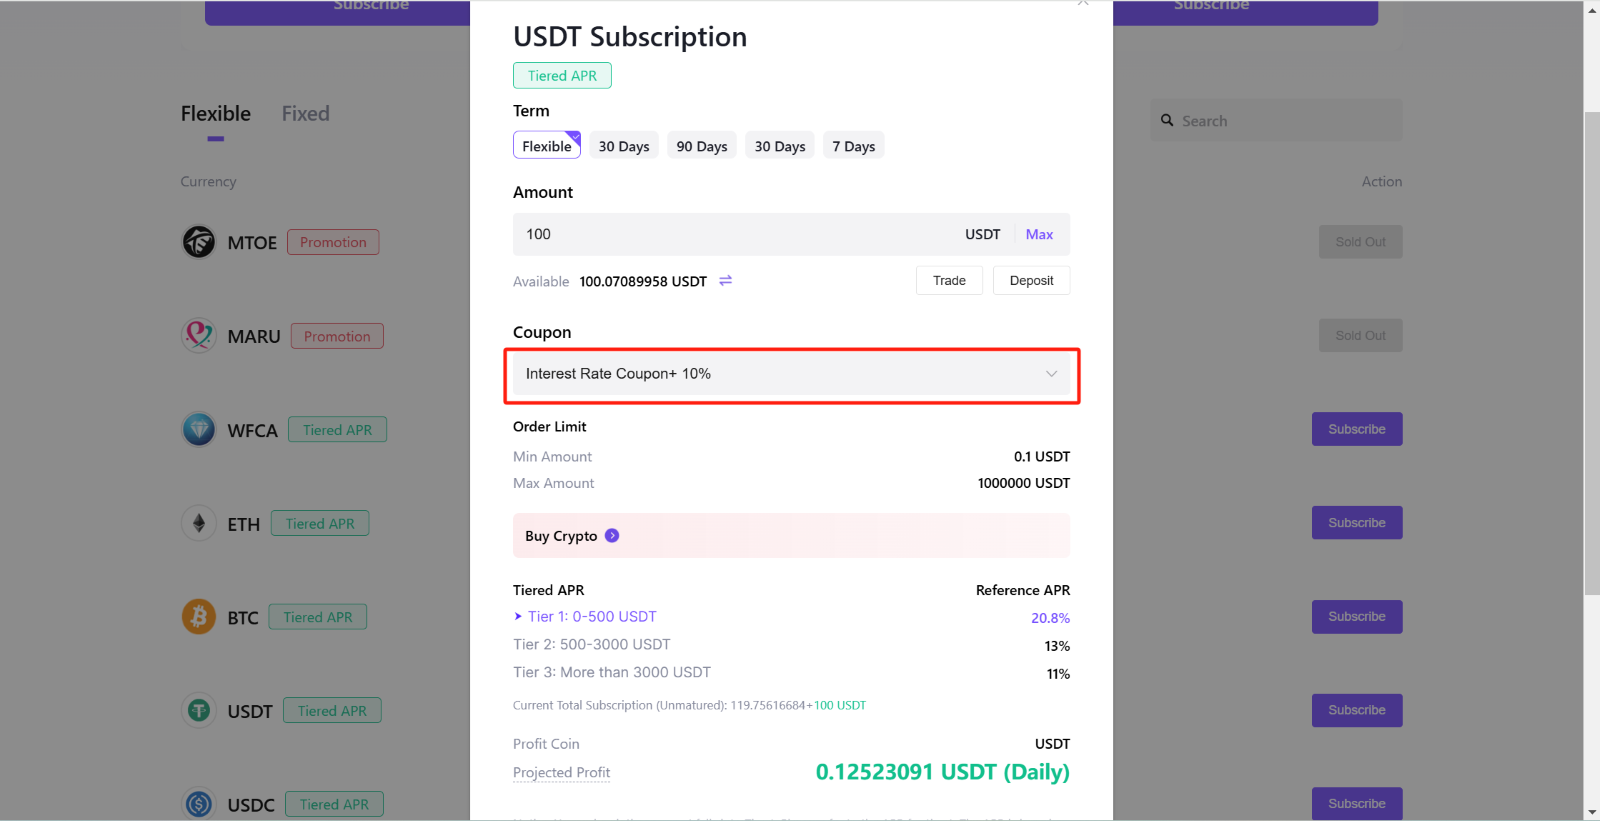
Task: Click the Buy Crypto arrow icon
Action: click(612, 536)
